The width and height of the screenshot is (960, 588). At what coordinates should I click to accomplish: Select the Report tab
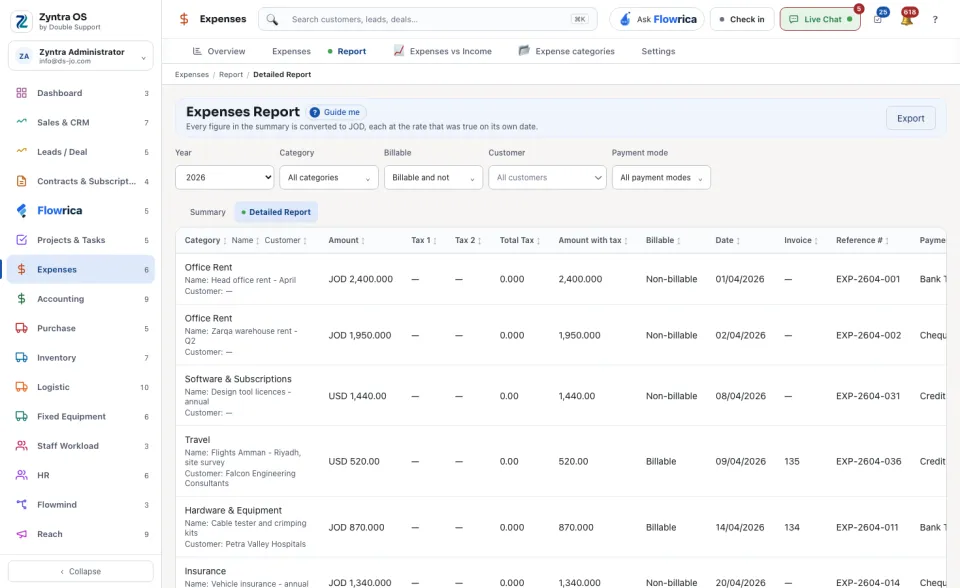pyautogui.click(x=347, y=51)
